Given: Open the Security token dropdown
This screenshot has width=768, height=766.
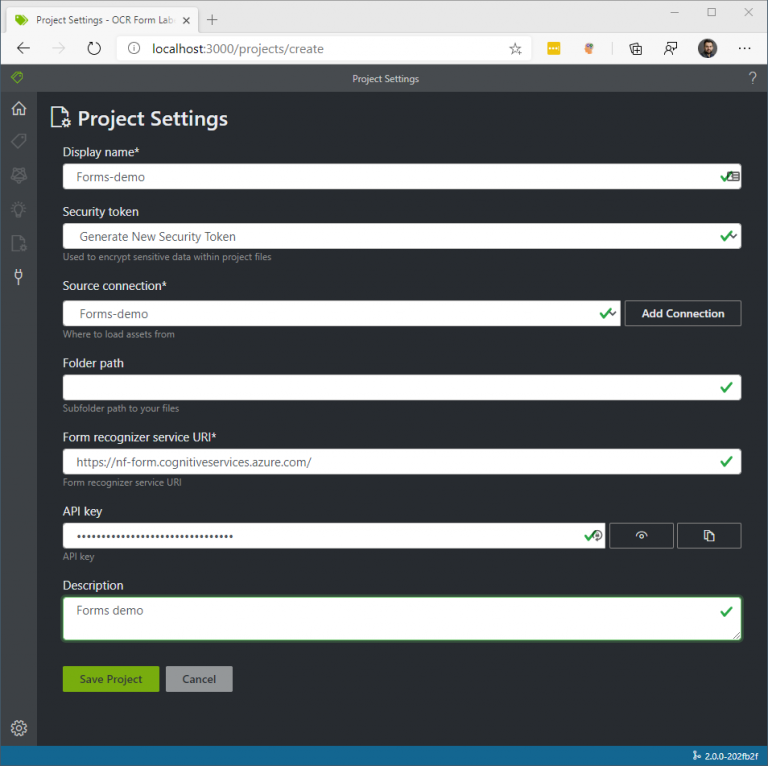Looking at the screenshot, I should 402,236.
